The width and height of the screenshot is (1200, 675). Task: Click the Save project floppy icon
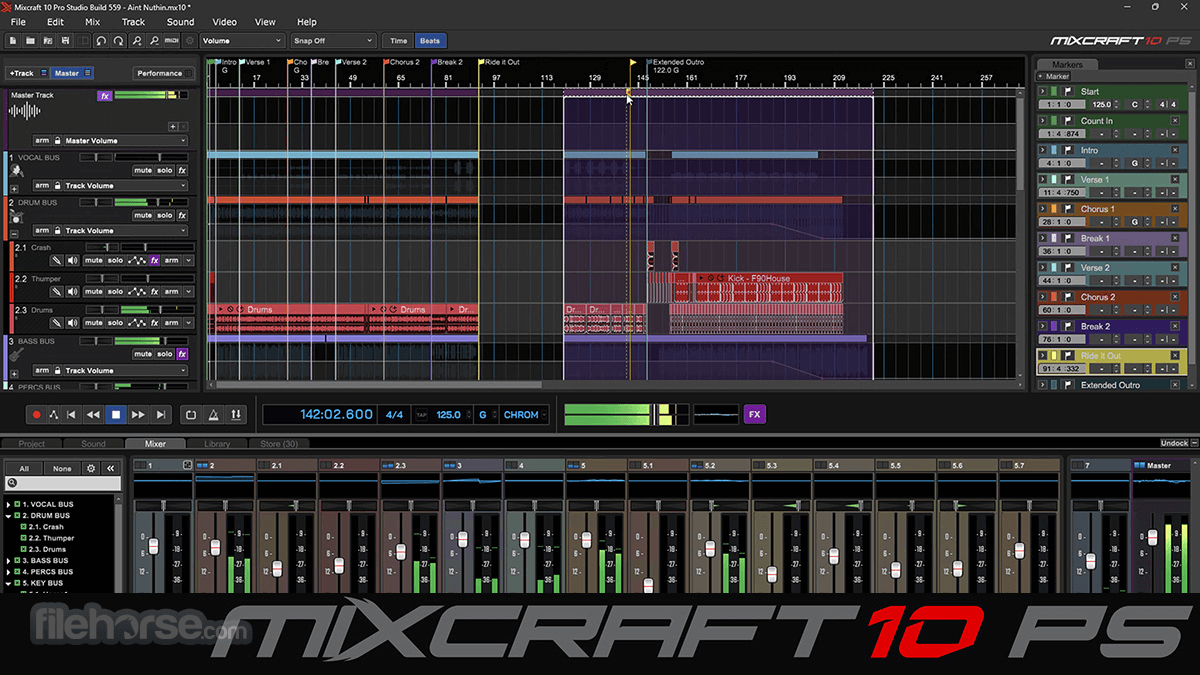pyautogui.click(x=65, y=41)
